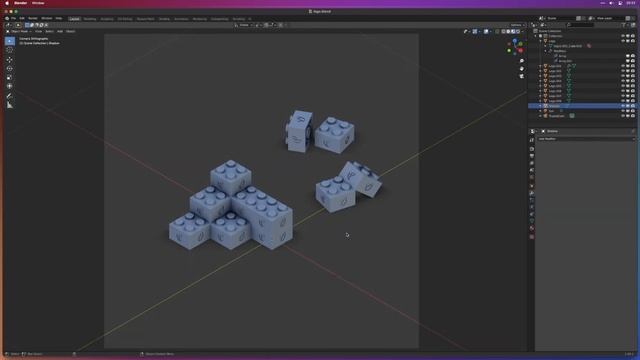Open the Object Mode dropdown
The width and height of the screenshot is (640, 360).
(x=19, y=31)
